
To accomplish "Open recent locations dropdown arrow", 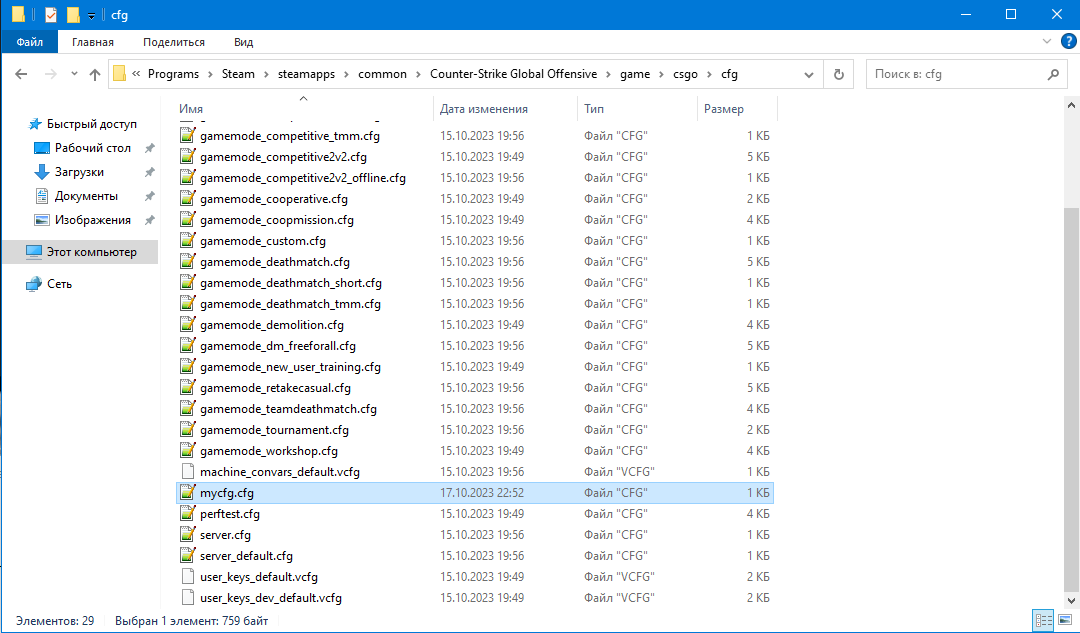I will tap(74, 74).
